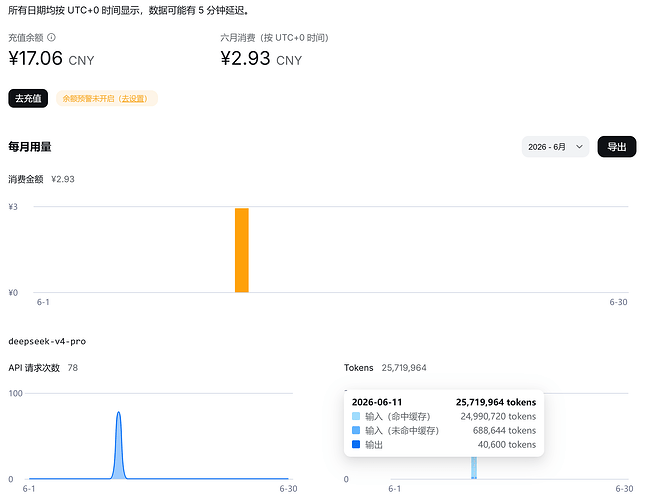Click the 输入（命中缓存）light blue swatch

point(356,416)
